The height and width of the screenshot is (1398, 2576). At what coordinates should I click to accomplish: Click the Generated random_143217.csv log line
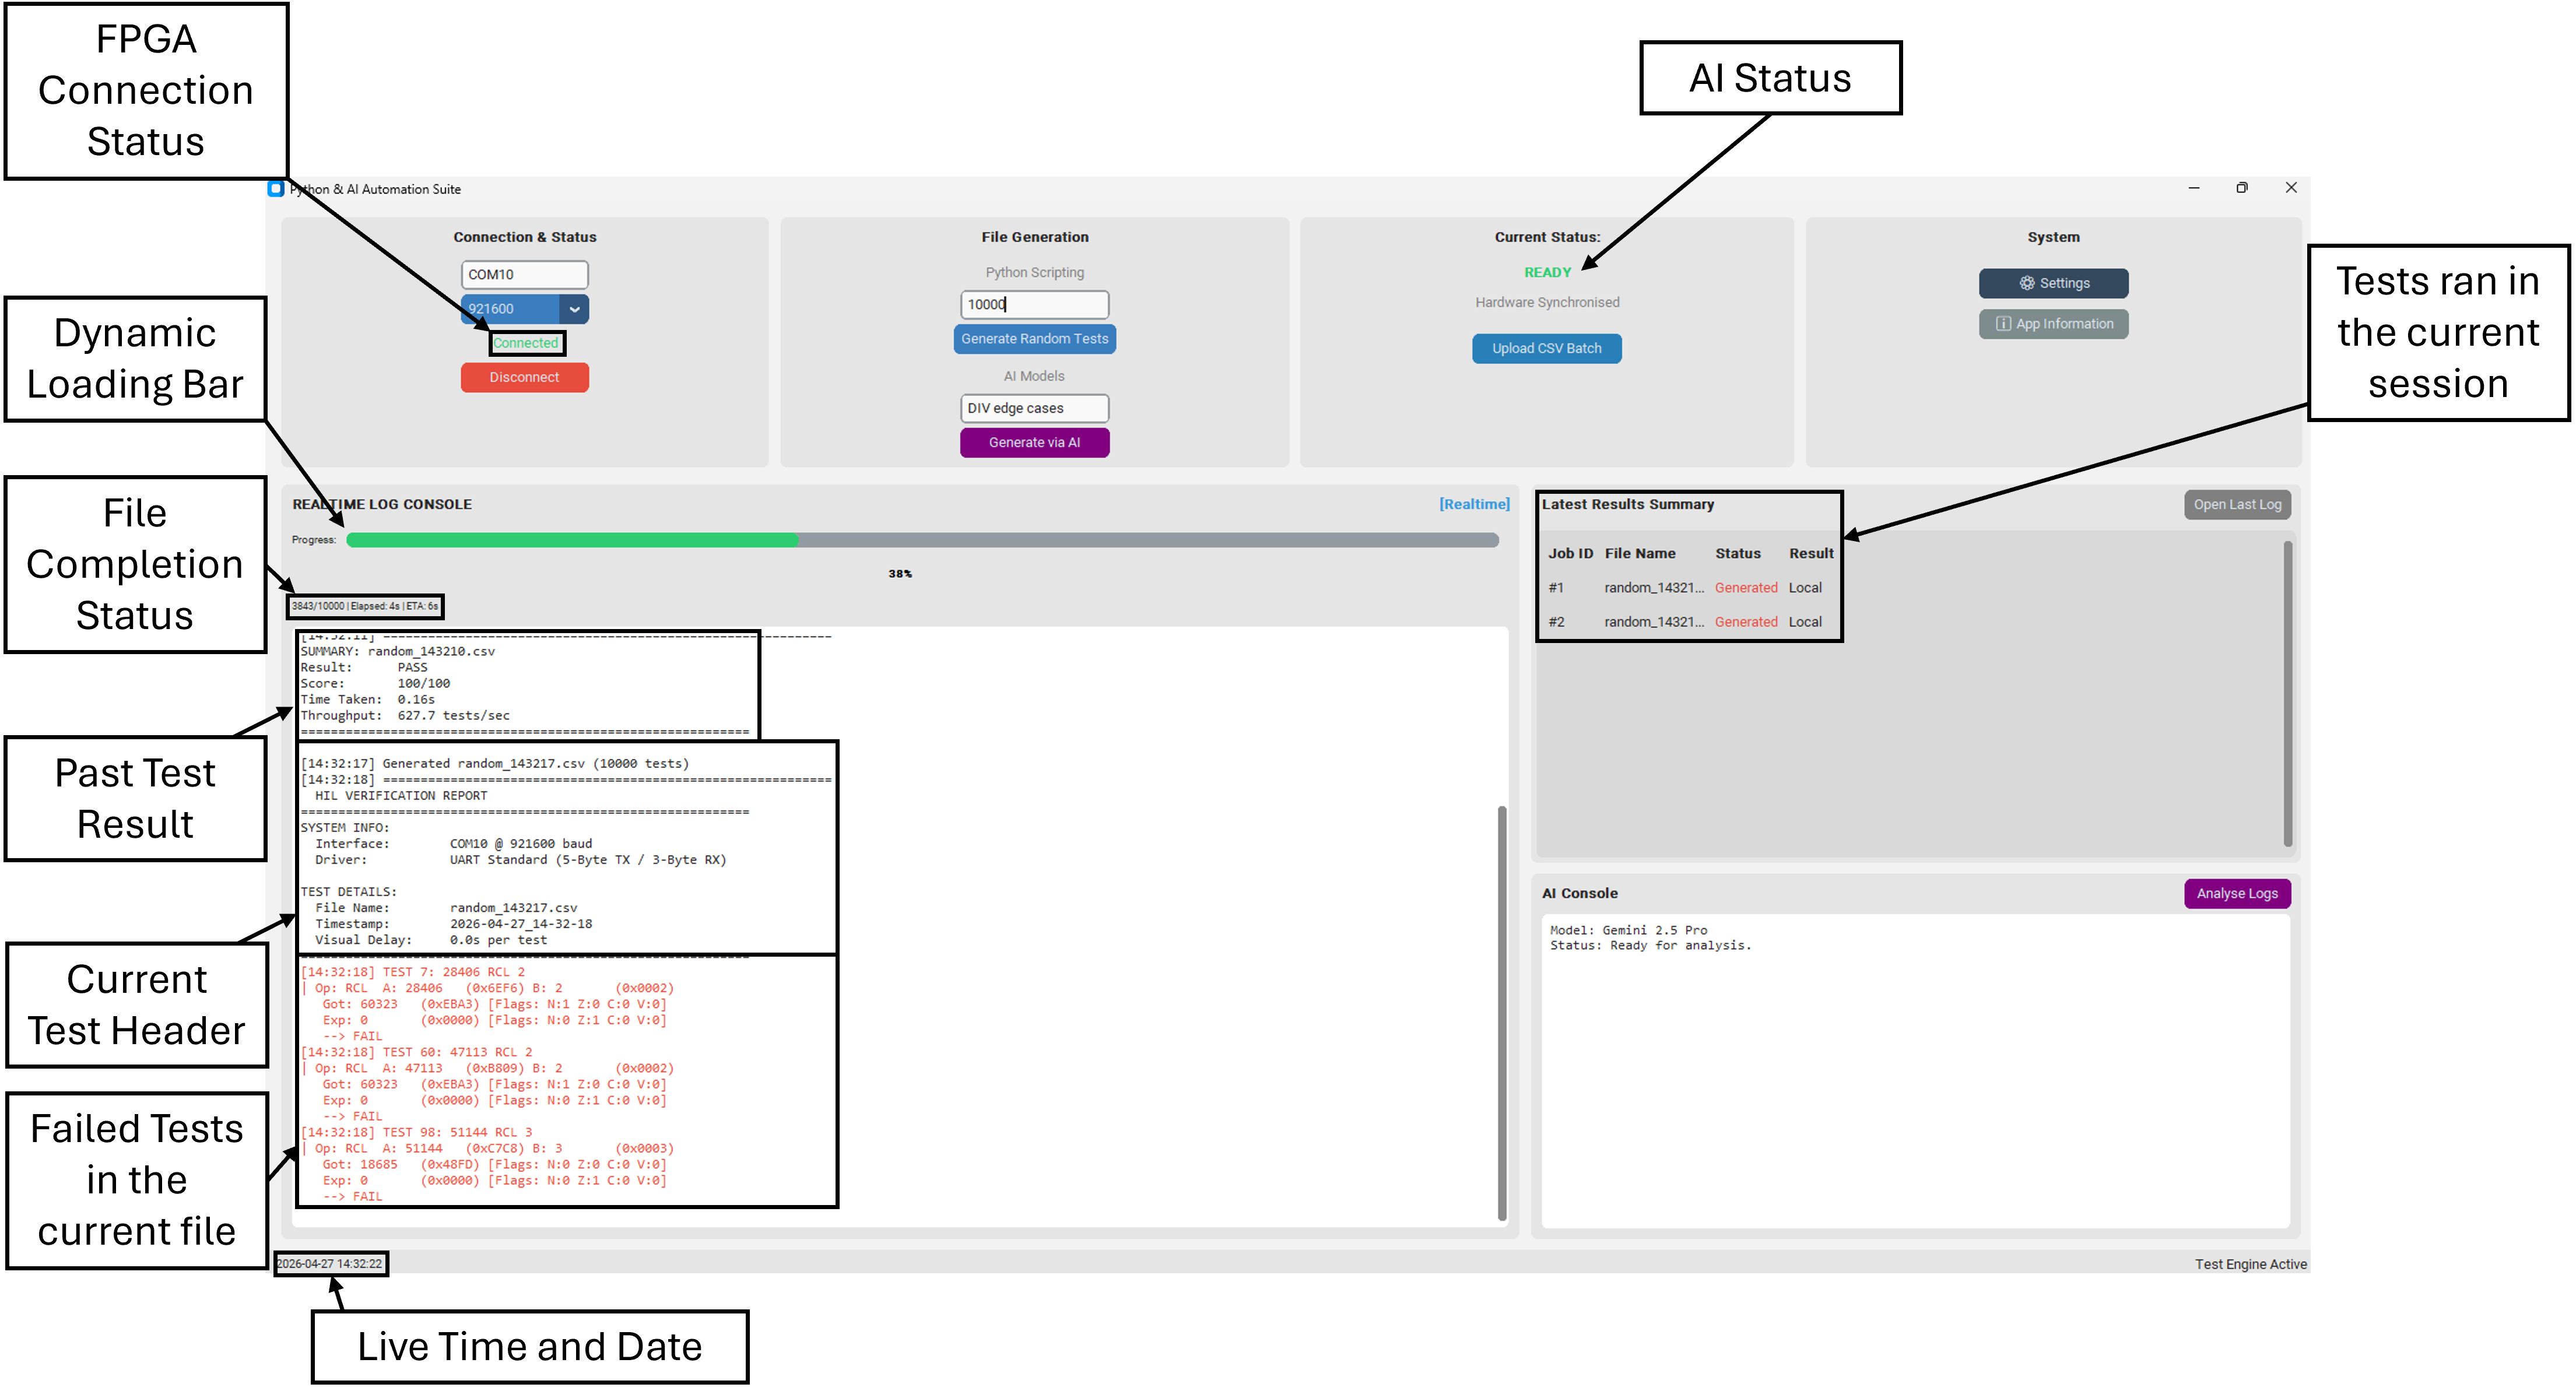[x=495, y=764]
